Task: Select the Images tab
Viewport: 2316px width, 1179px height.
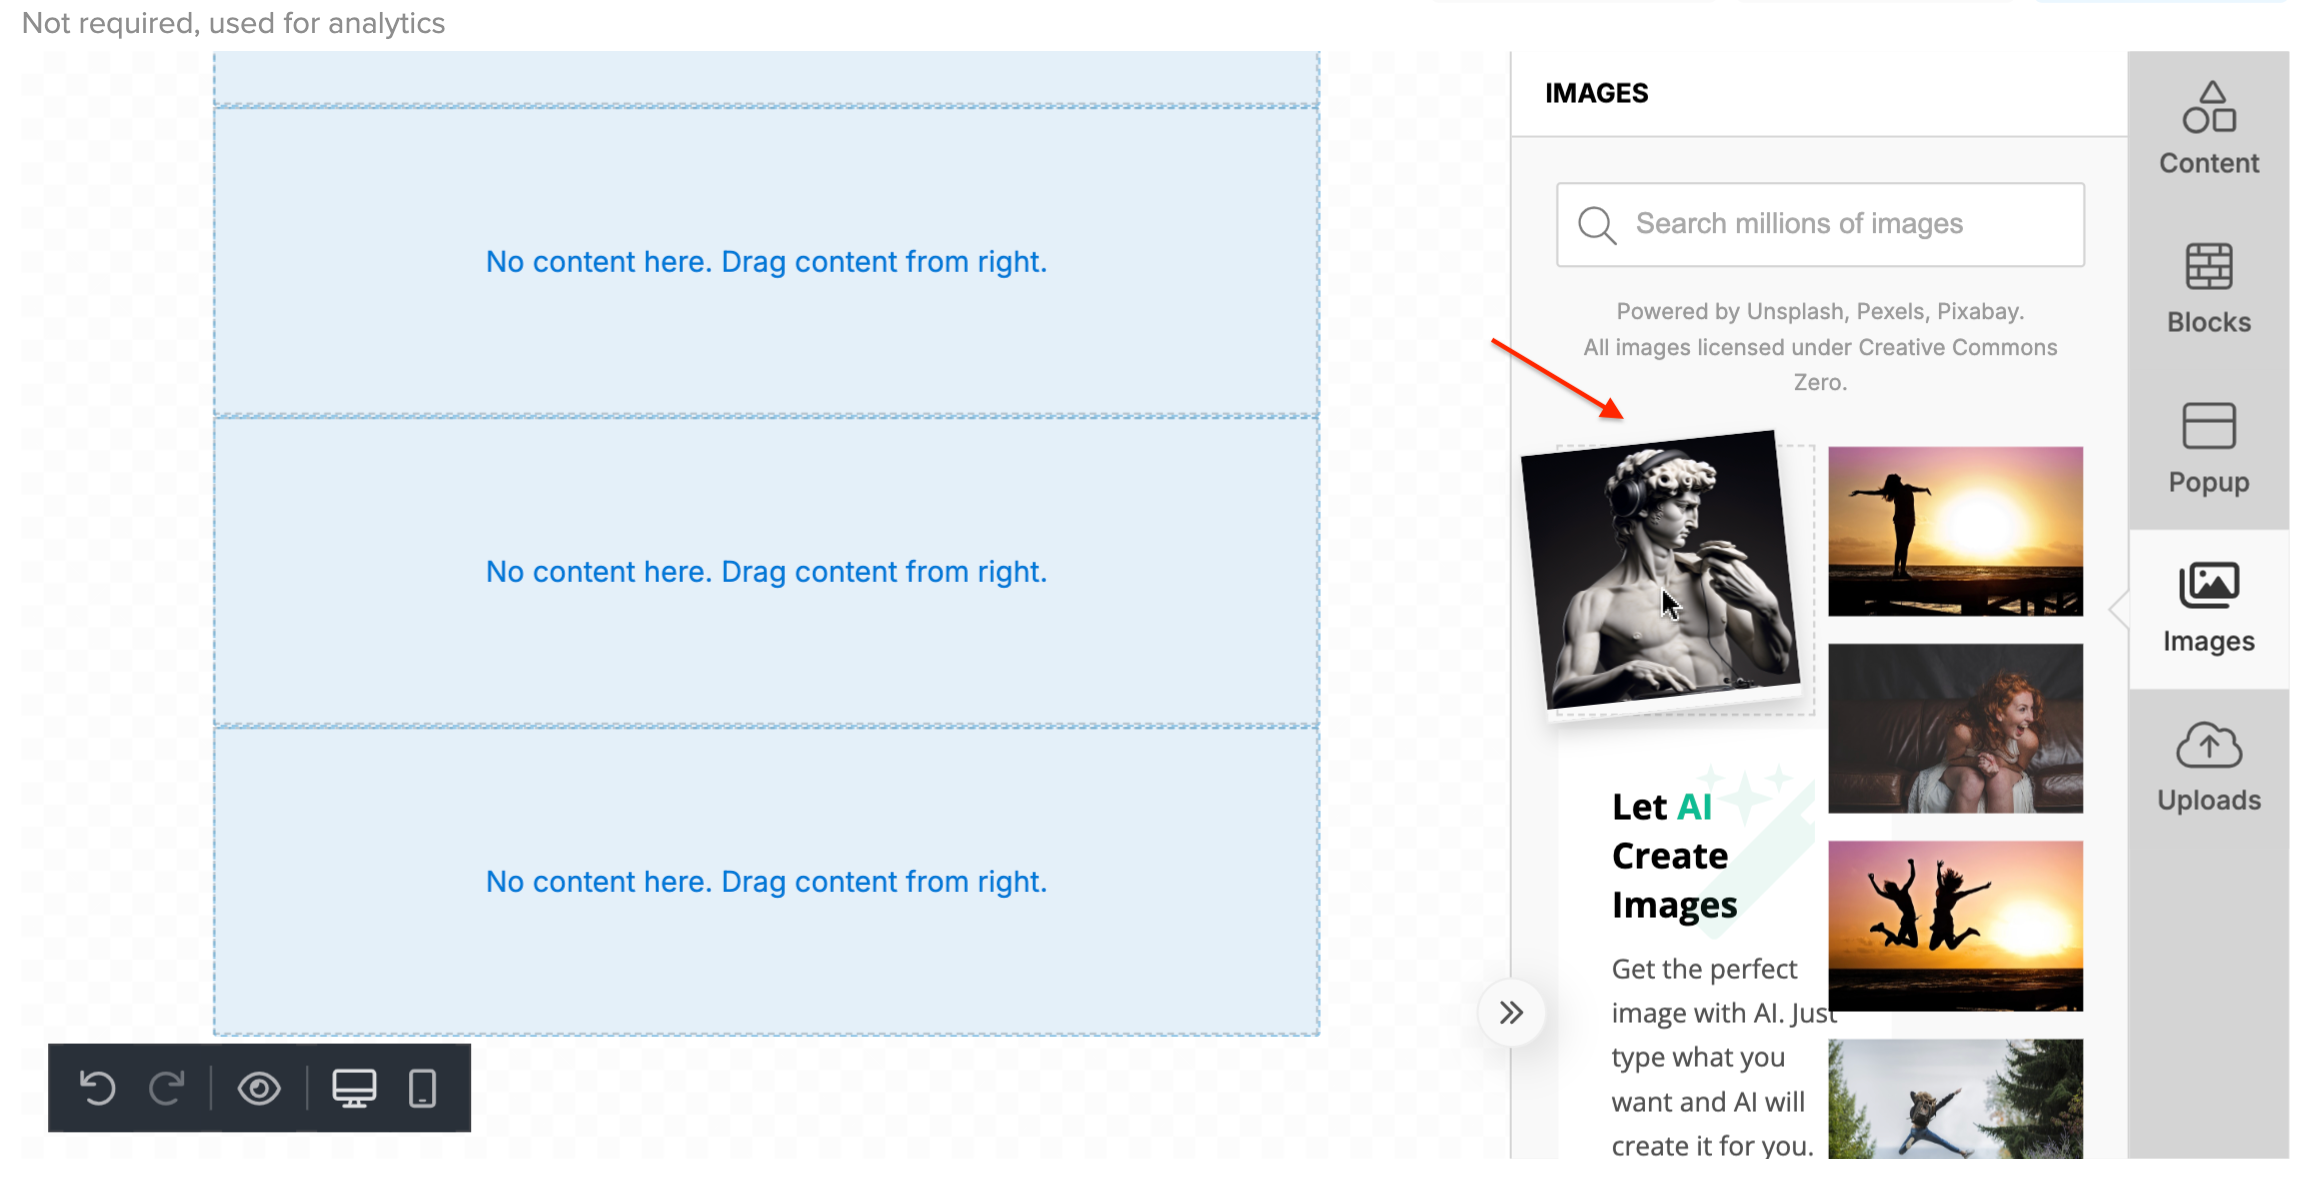Action: click(x=2208, y=608)
